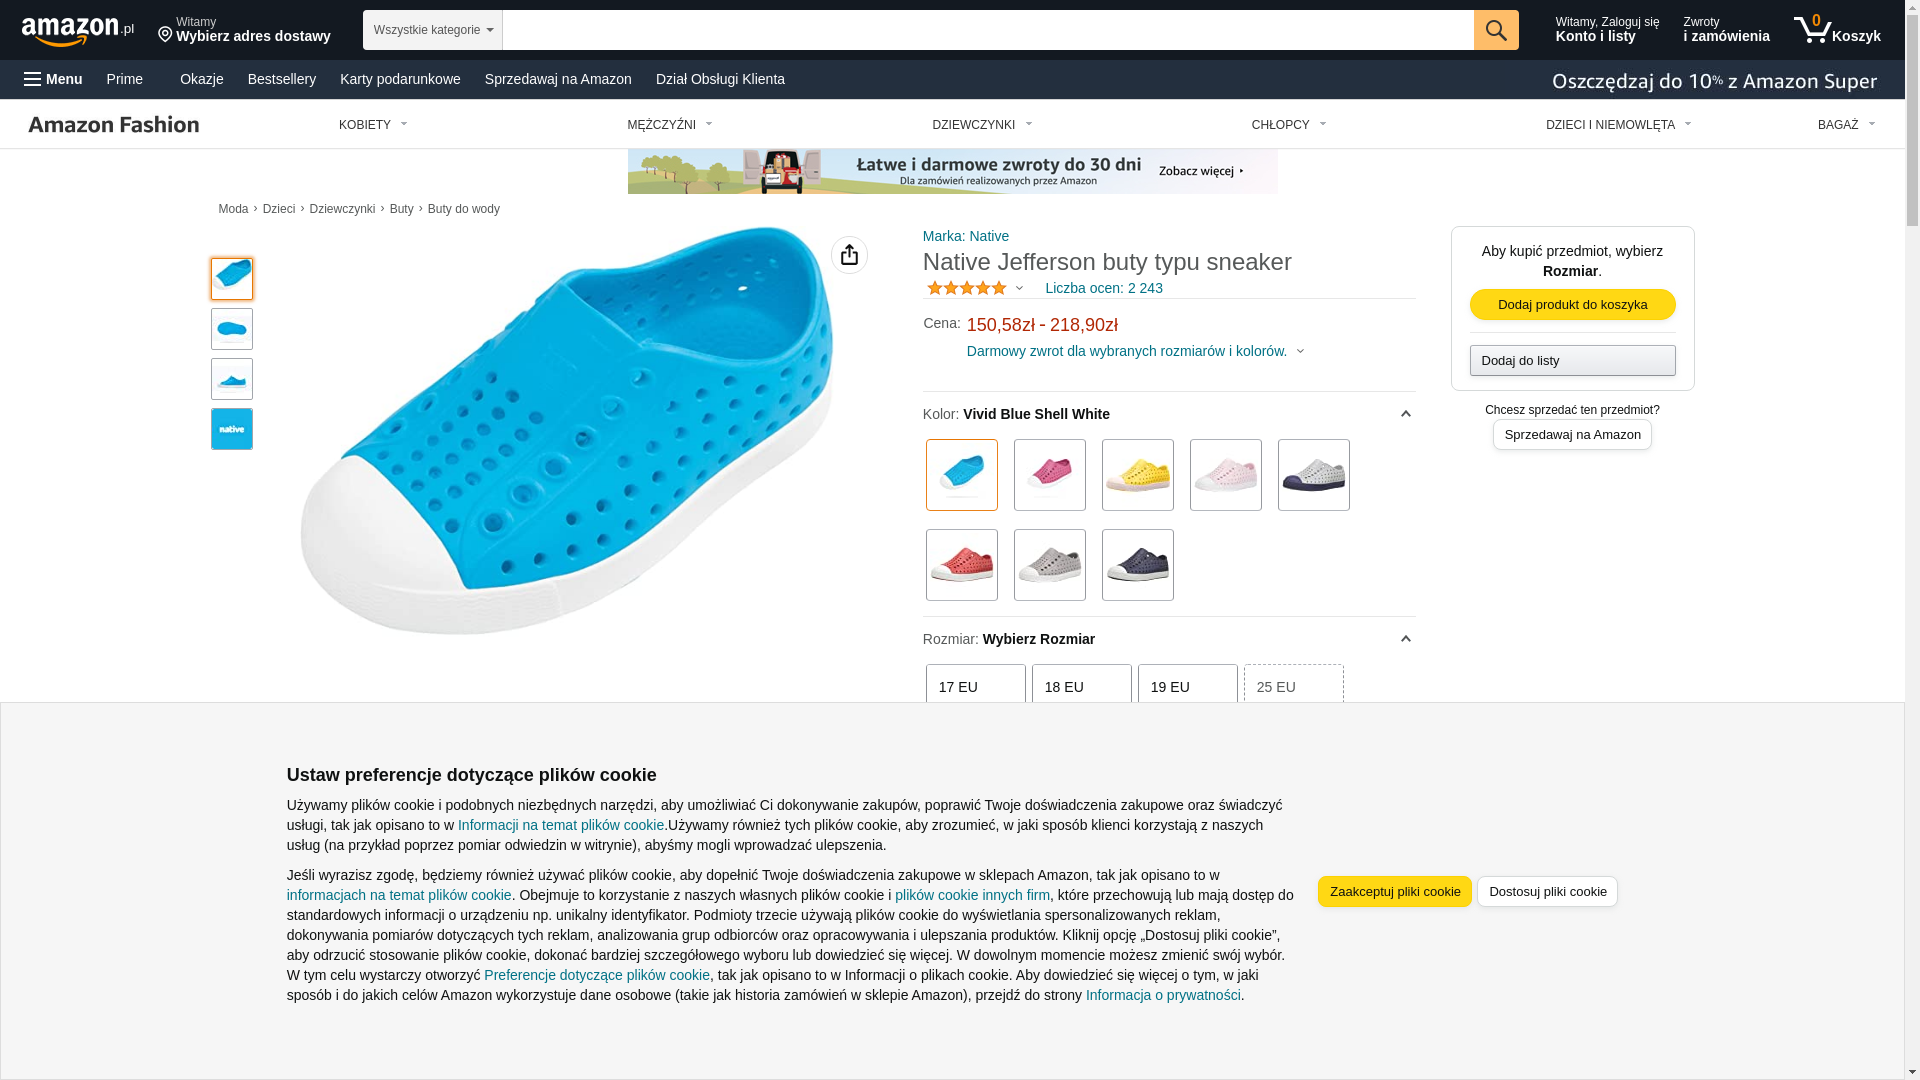Expand the KOBIETY fashion menu

click(372, 125)
